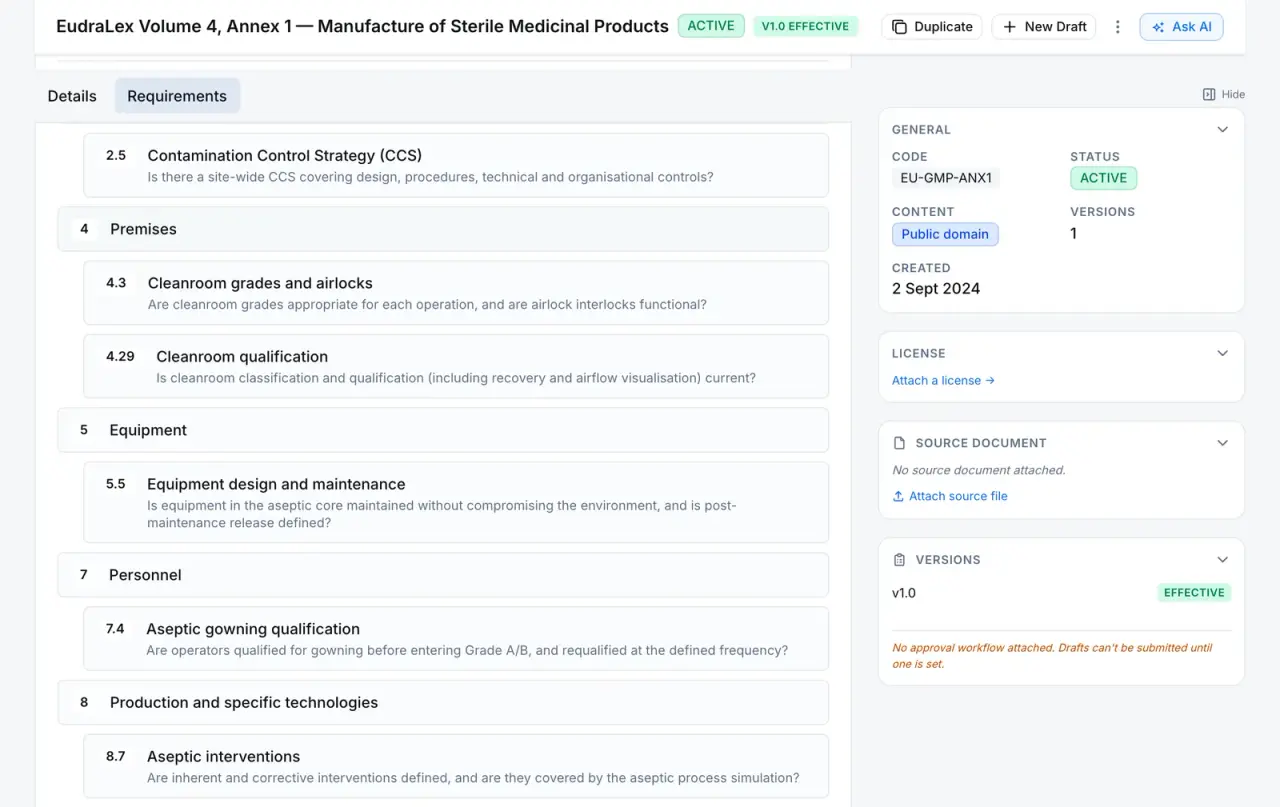Click the sparkle icon on Ask AI
Image resolution: width=1280 pixels, height=807 pixels.
click(x=1158, y=27)
